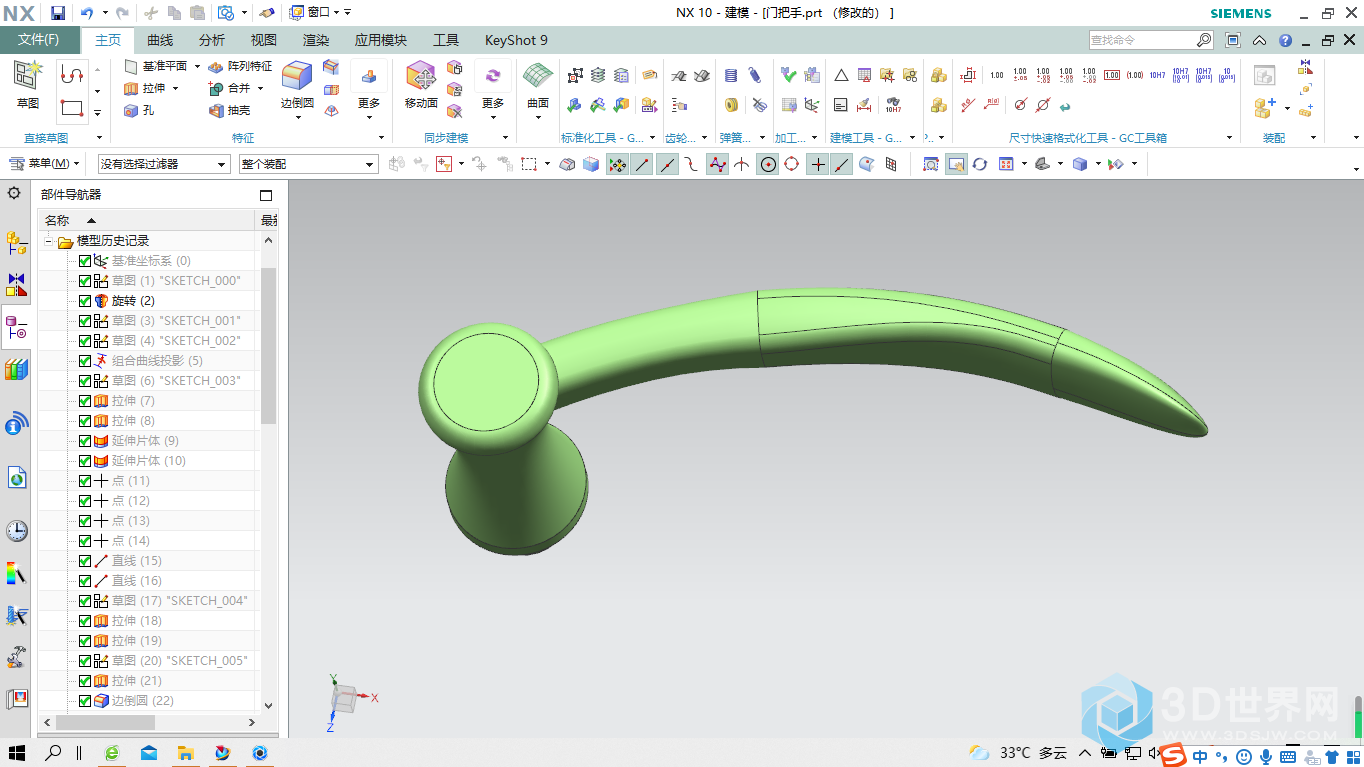Uncheck the 旋转 (2) feature checkbox
Image resolution: width=1364 pixels, height=767 pixels.
(85, 301)
